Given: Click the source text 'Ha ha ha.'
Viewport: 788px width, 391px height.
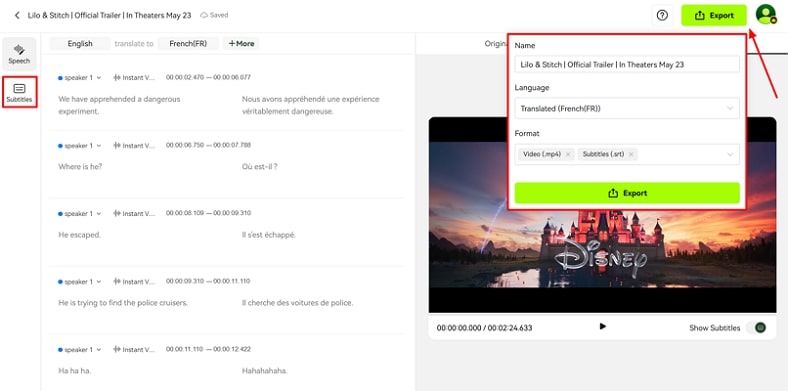Looking at the screenshot, I should [x=74, y=371].
